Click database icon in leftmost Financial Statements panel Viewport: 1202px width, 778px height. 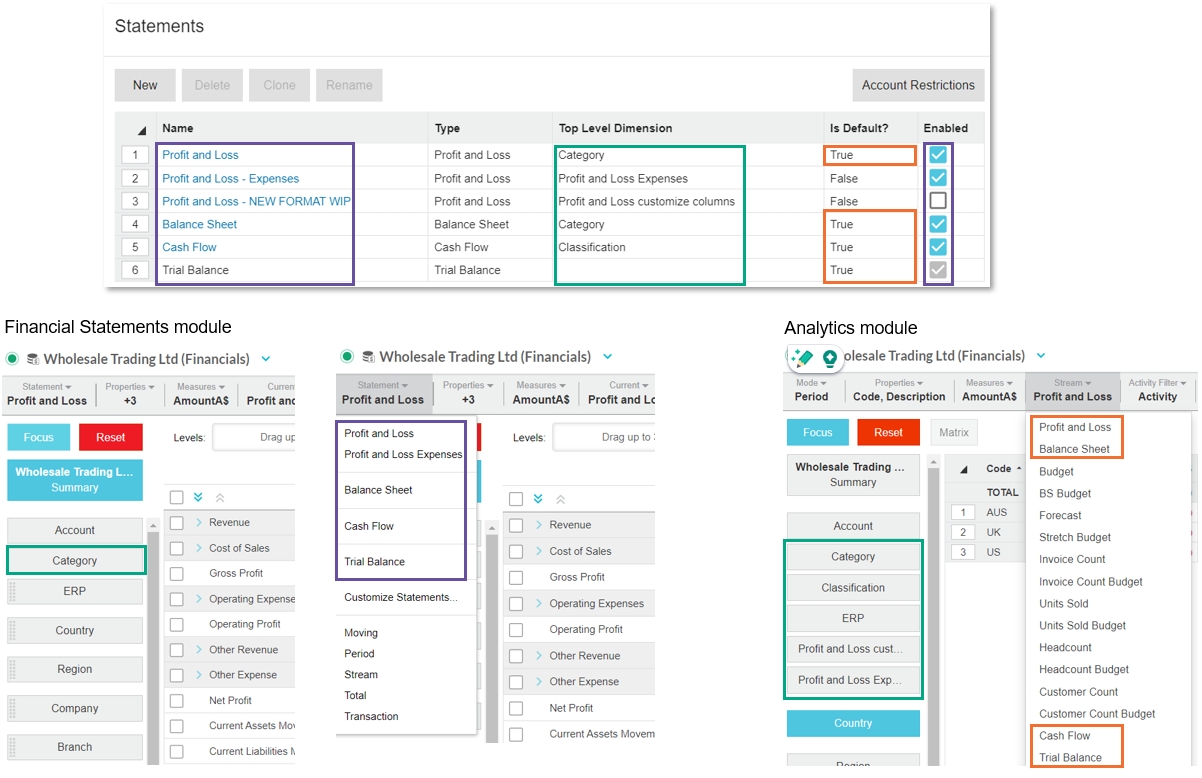pyautogui.click(x=32, y=359)
